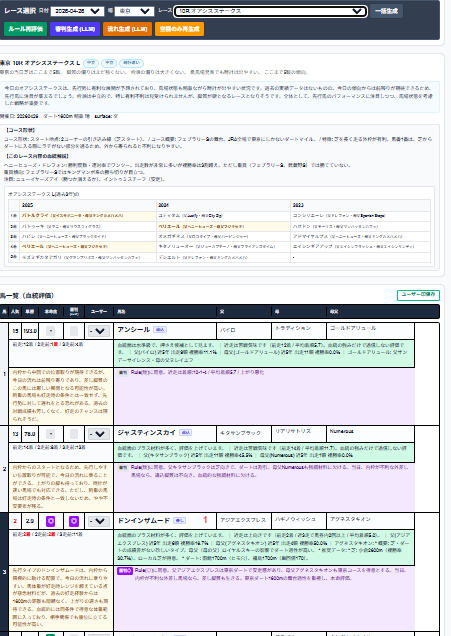Click the 空欄のみ再生成 button
This screenshot has height=636, width=451.
click(179, 29)
